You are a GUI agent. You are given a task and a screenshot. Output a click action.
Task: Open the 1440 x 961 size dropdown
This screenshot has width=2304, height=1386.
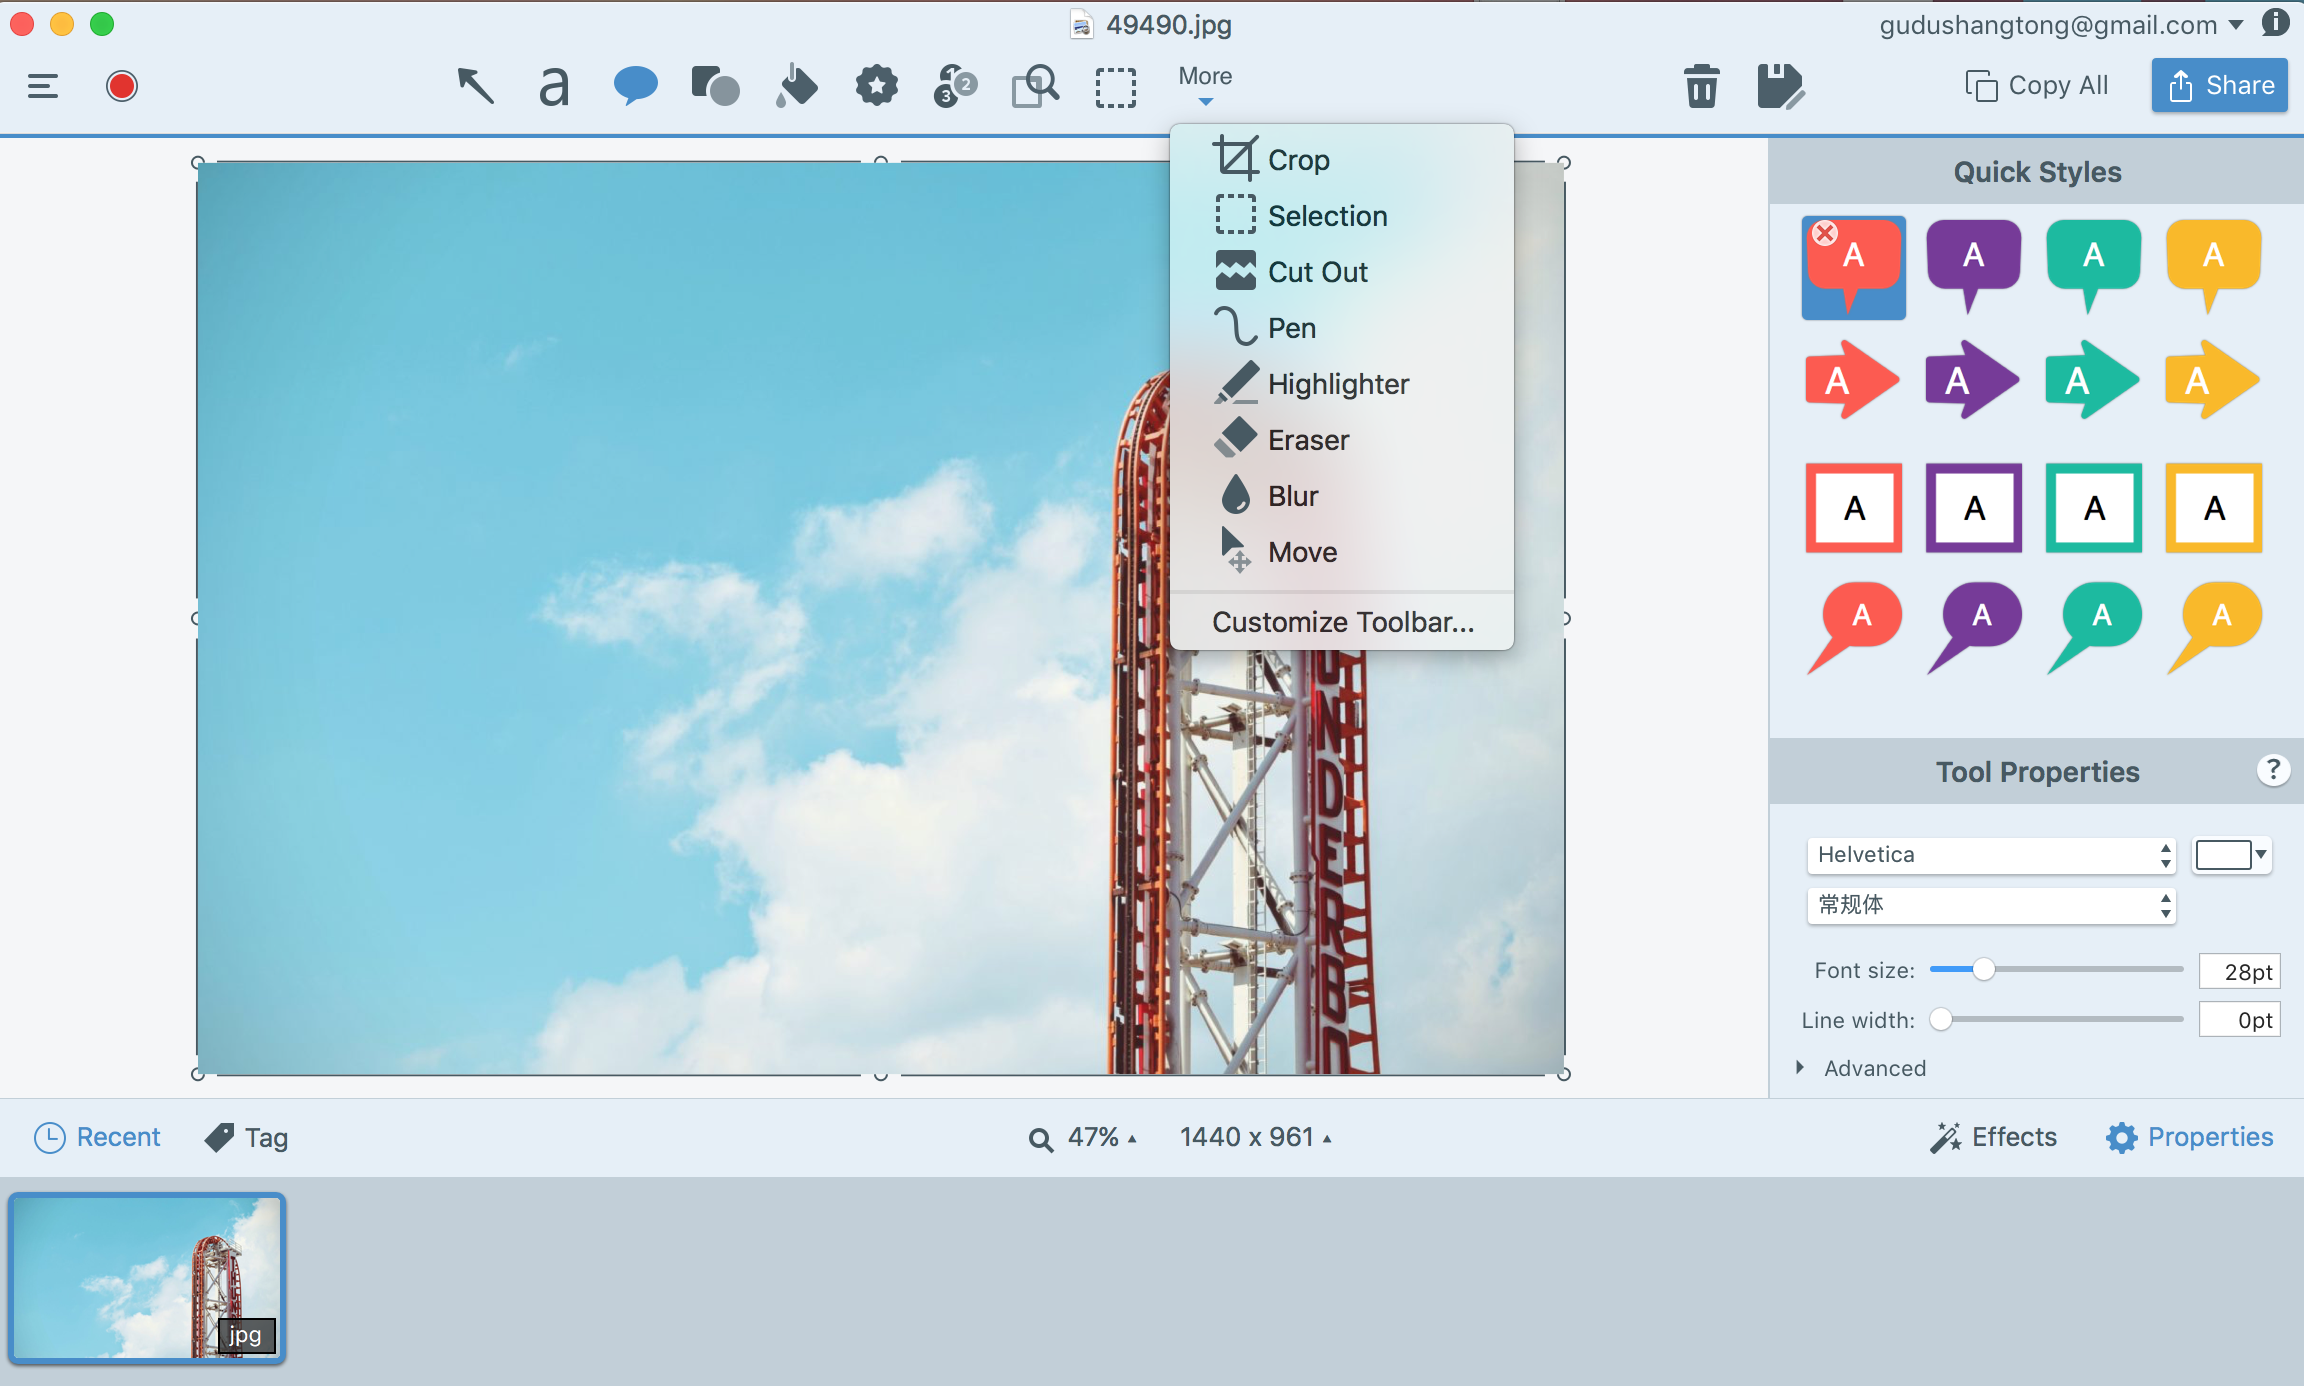[x=1256, y=1138]
